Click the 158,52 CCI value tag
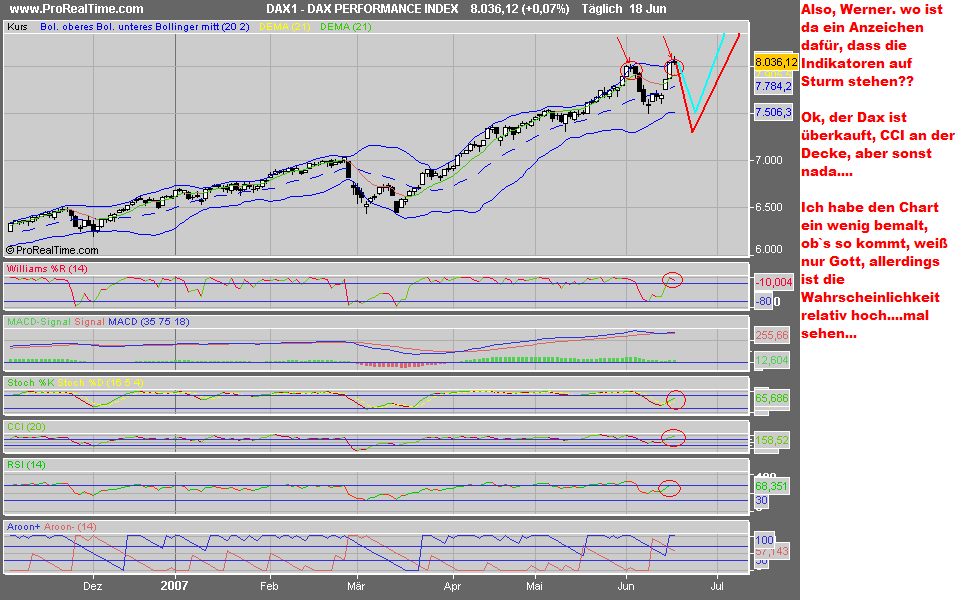This screenshot has height=600, width=957. pyautogui.click(x=772, y=439)
